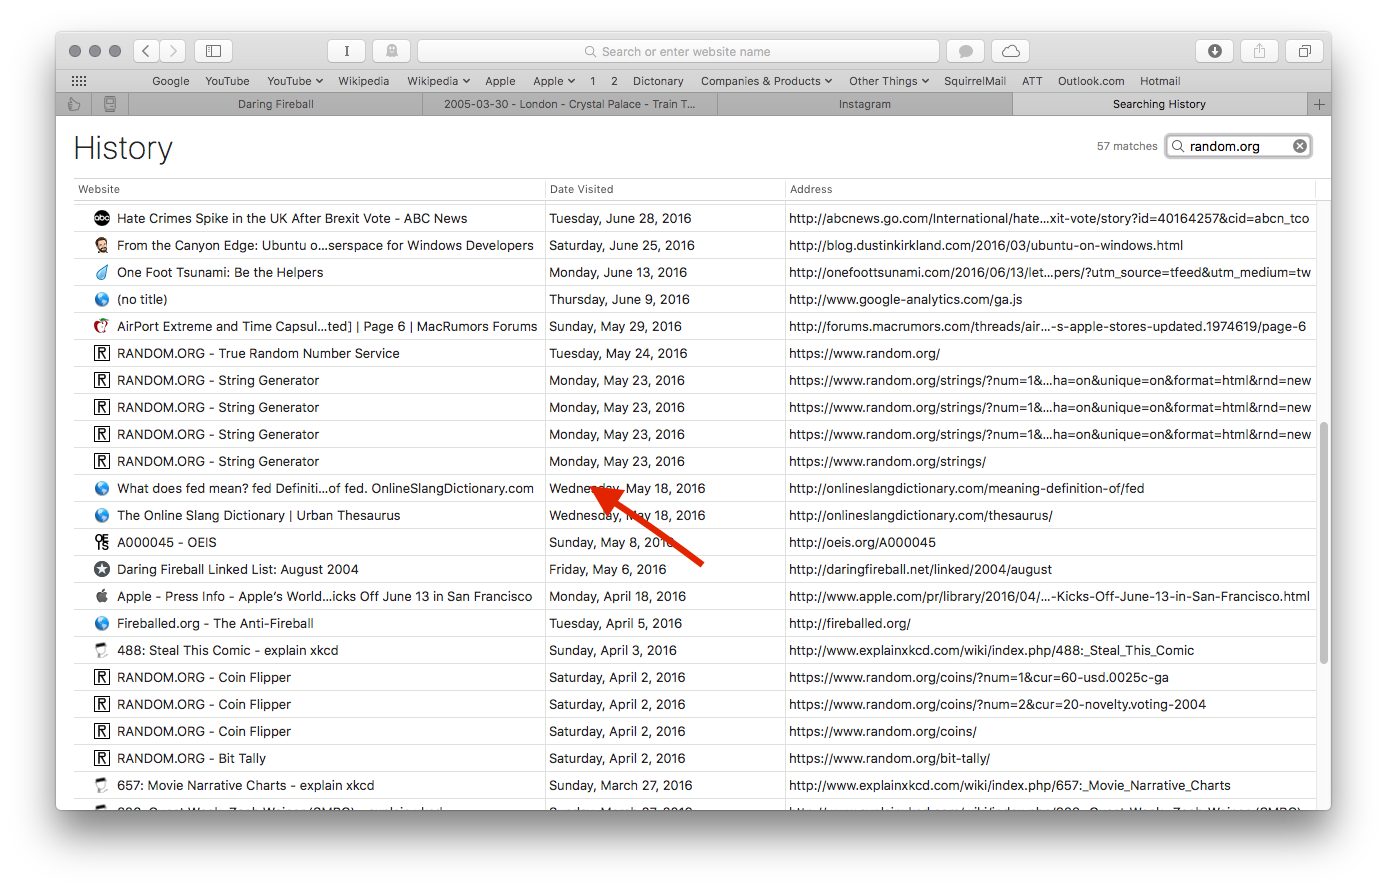Click address https://www.random.org/strings/
The width and height of the screenshot is (1387, 890).
(887, 461)
